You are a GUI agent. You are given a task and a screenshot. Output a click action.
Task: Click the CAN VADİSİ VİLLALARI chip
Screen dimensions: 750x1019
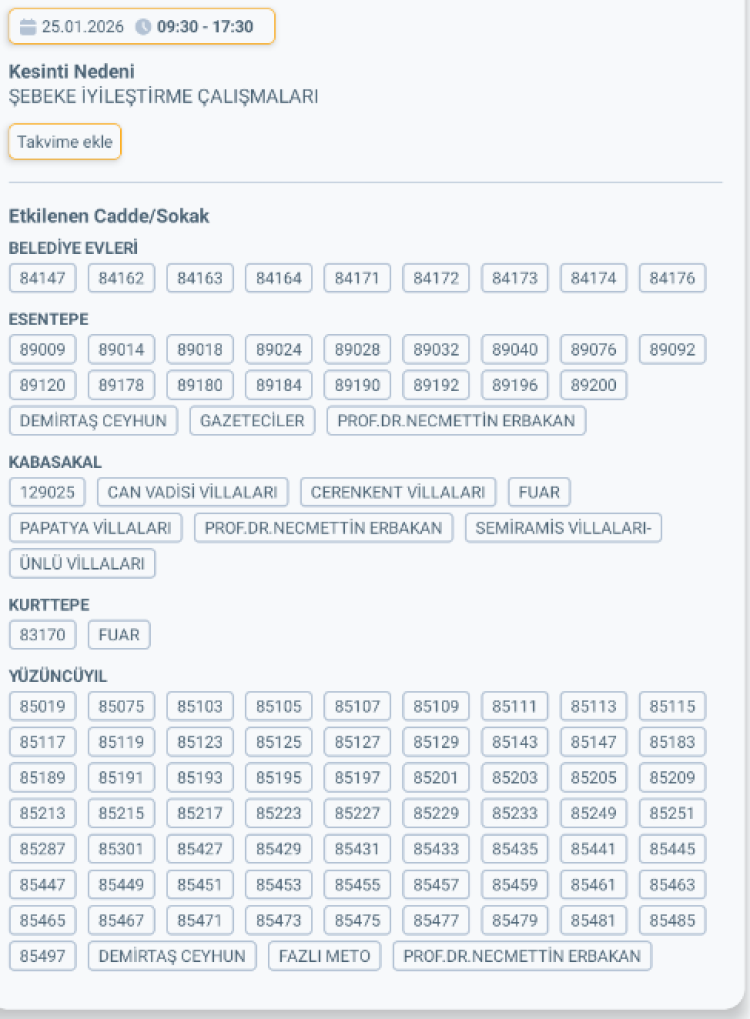pos(193,492)
